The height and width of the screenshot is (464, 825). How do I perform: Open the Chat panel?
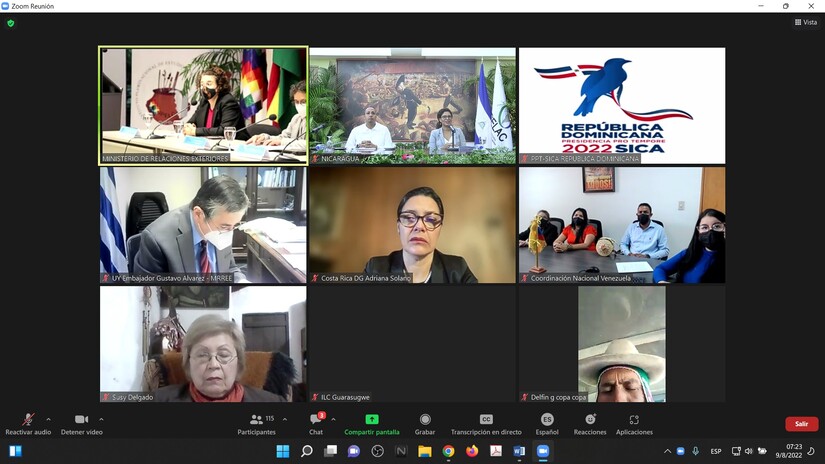[316, 424]
